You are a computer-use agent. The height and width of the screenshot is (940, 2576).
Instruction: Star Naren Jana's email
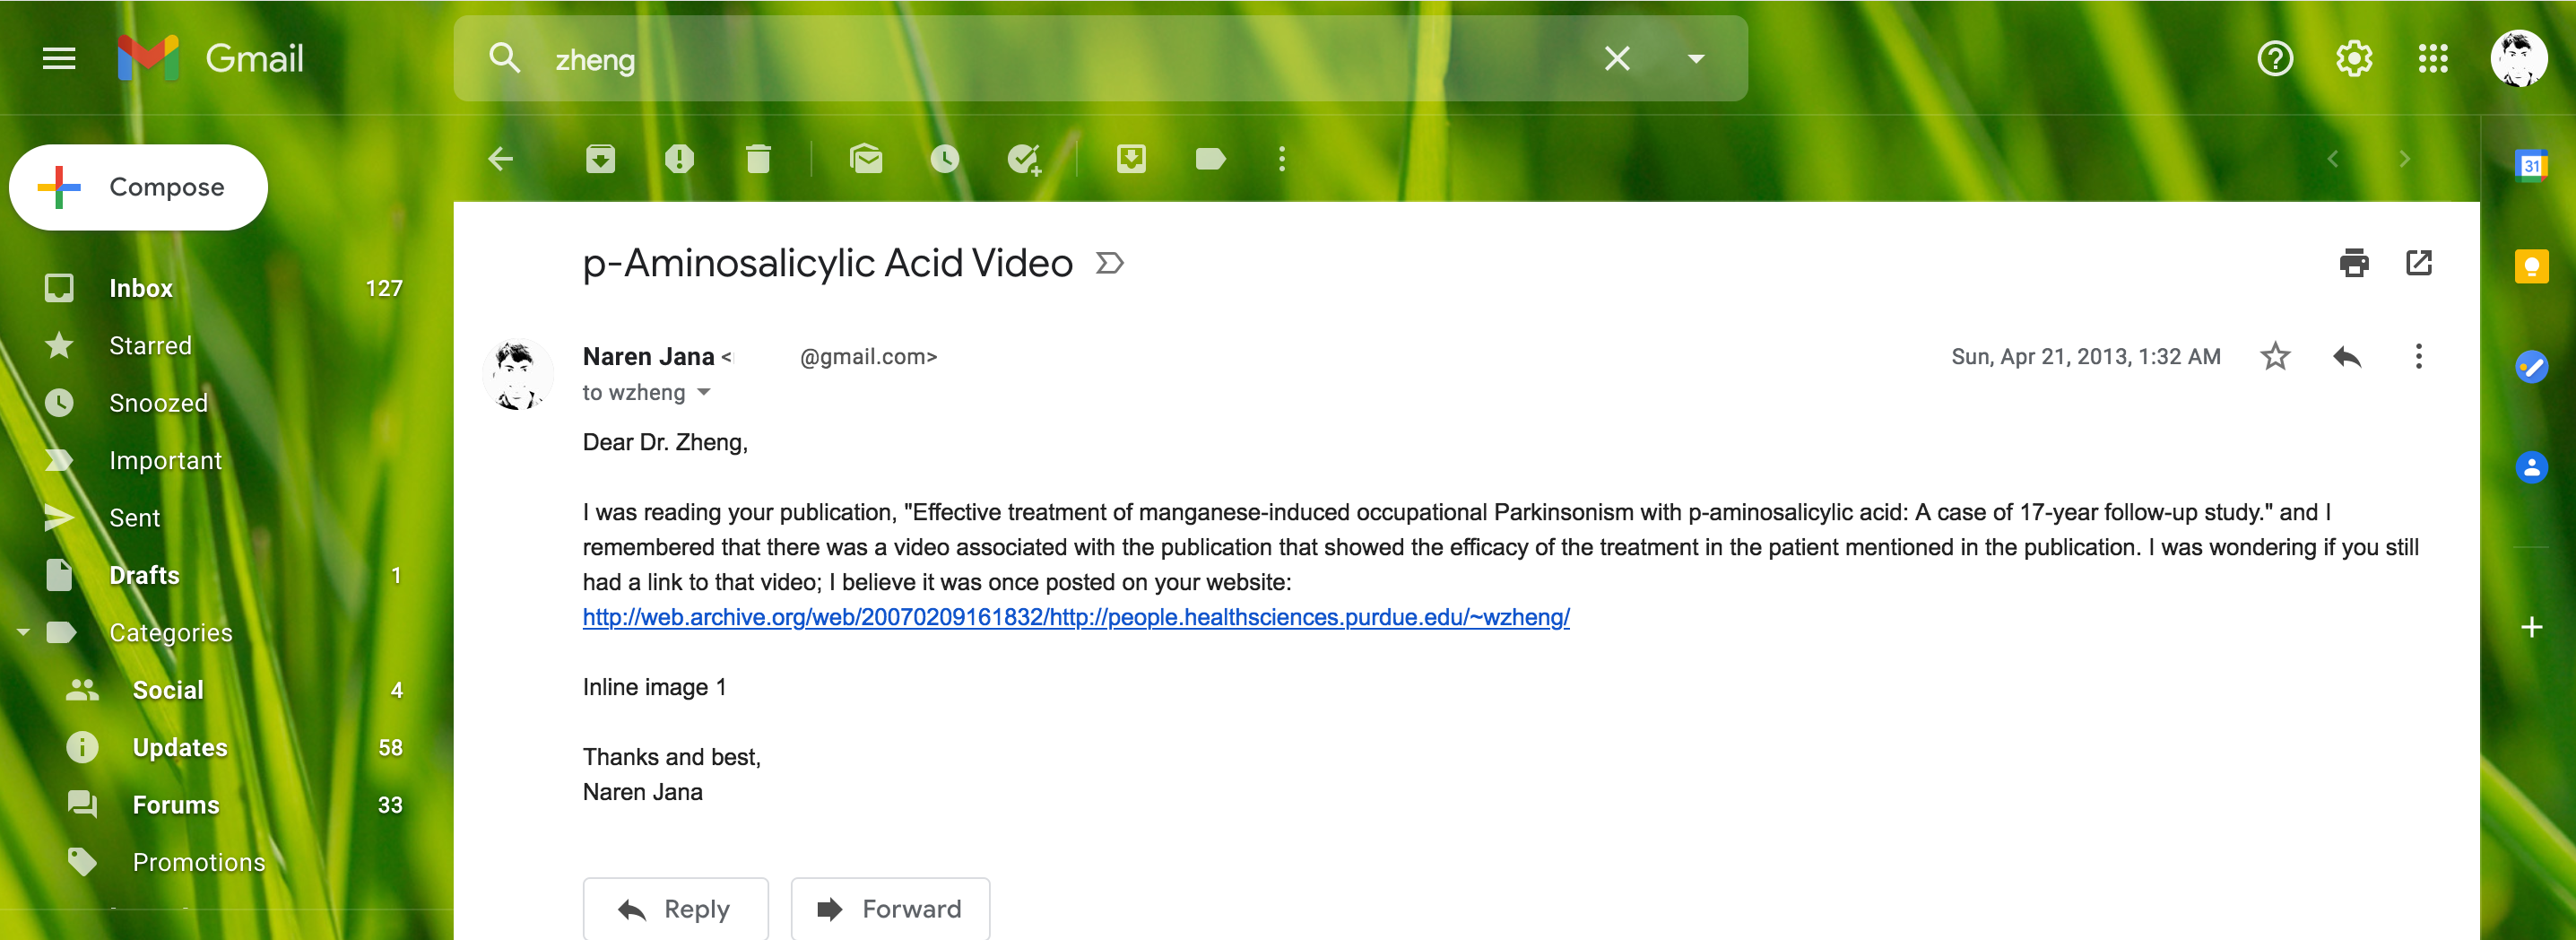click(2274, 356)
